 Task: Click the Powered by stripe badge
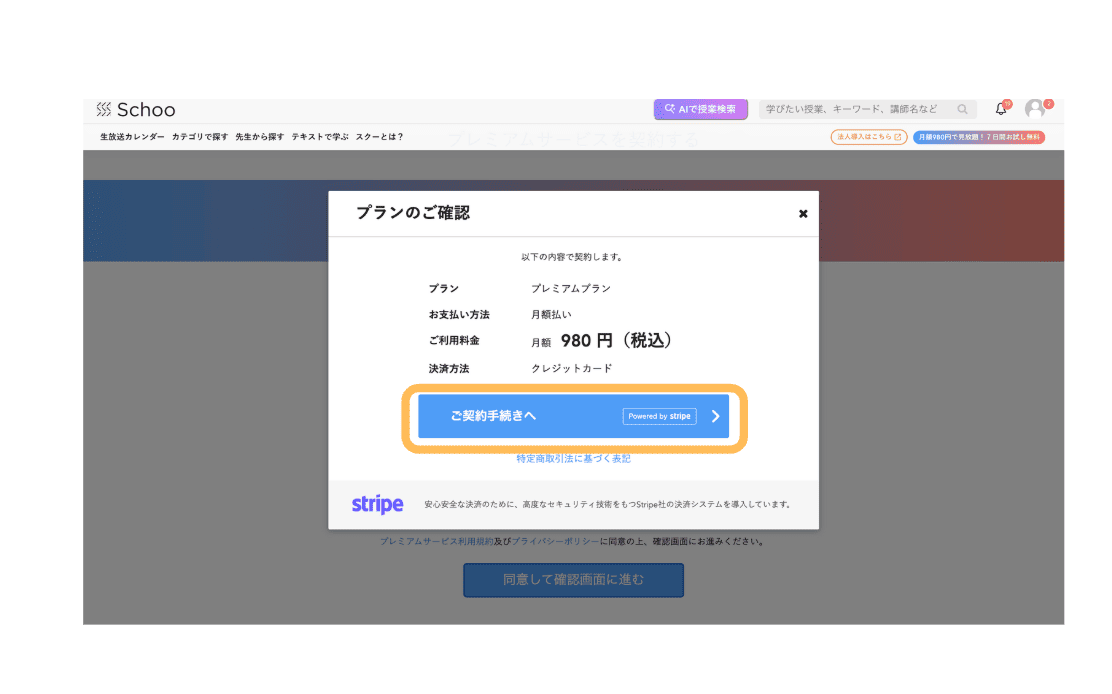[x=659, y=417]
